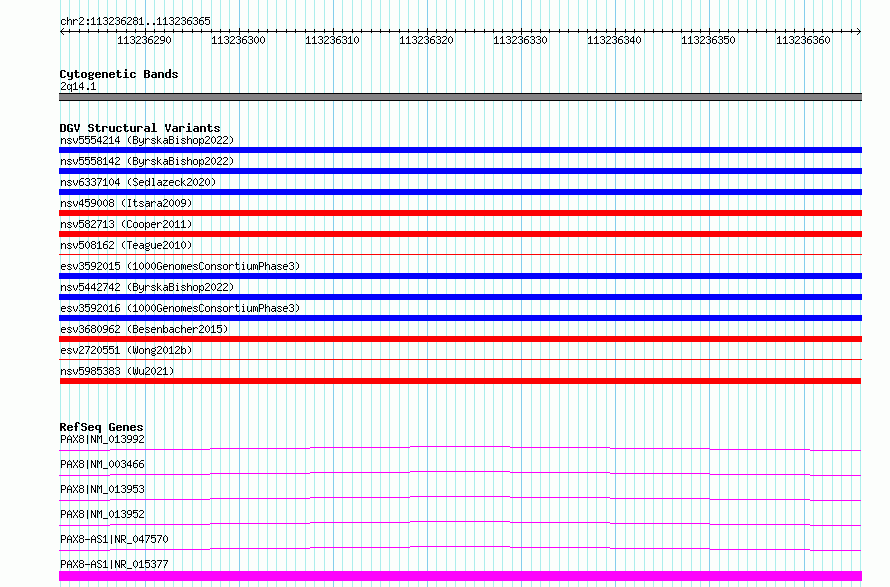Click the magenta intron line under PAX8|NM_013952
The height and width of the screenshot is (587, 890).
click(460, 523)
